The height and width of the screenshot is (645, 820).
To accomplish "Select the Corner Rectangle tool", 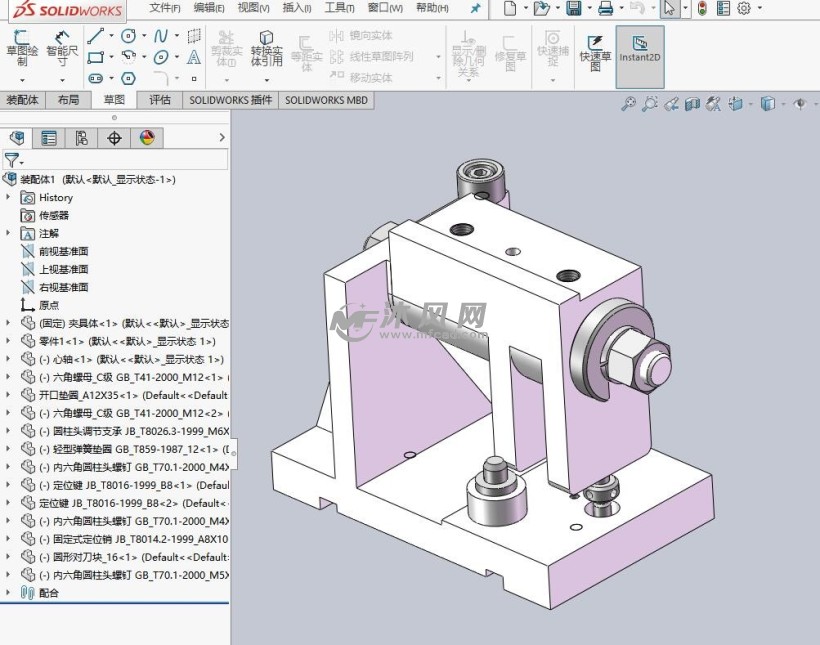I will pyautogui.click(x=96, y=57).
